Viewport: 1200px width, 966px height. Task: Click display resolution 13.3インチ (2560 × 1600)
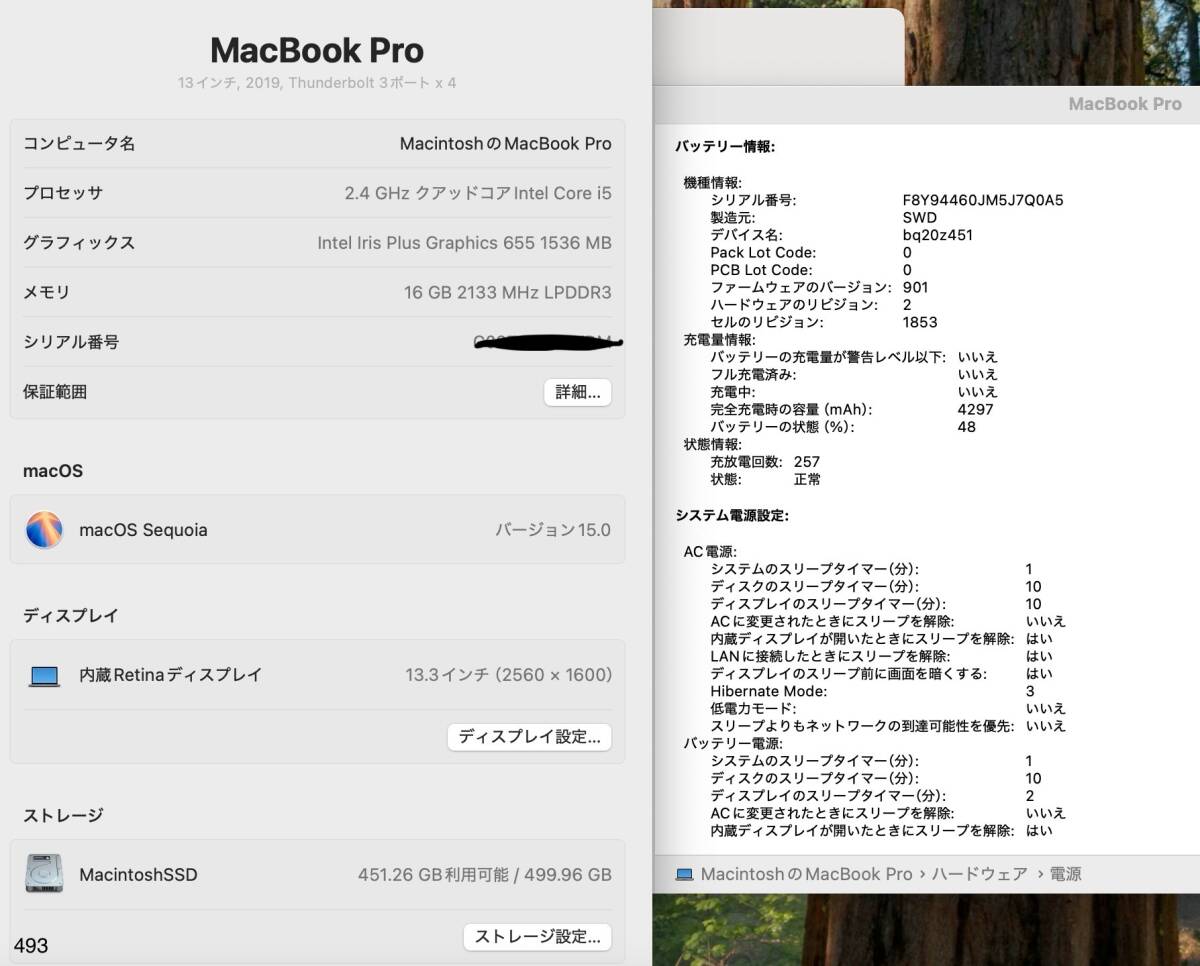click(508, 675)
